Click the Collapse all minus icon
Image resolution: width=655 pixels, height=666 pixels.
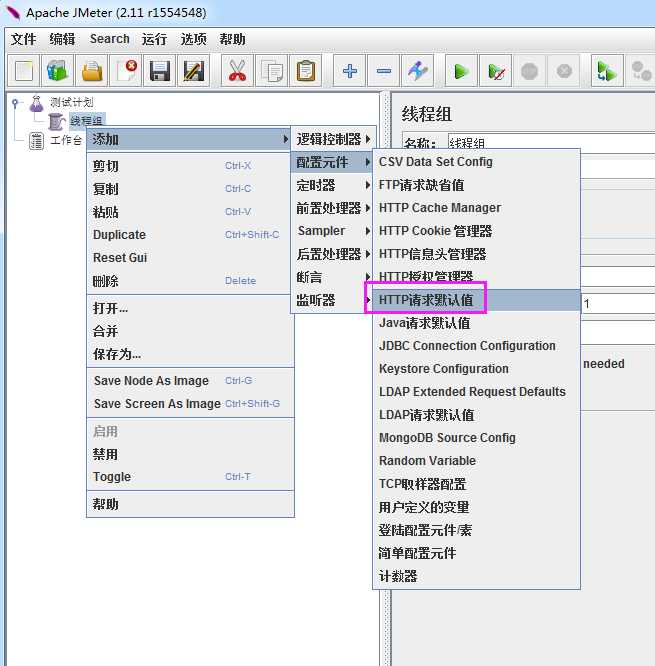(384, 71)
